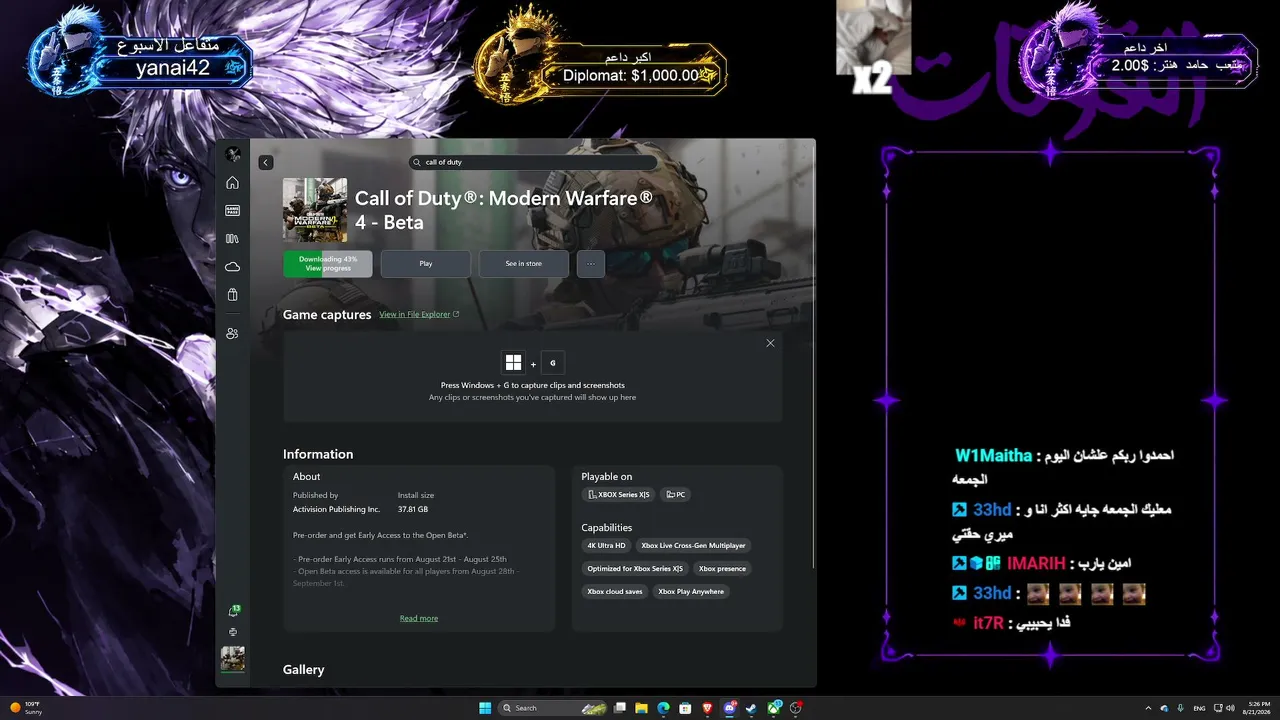Click the microphone tray icon
Screen dimensions: 1280x720
point(1181,708)
